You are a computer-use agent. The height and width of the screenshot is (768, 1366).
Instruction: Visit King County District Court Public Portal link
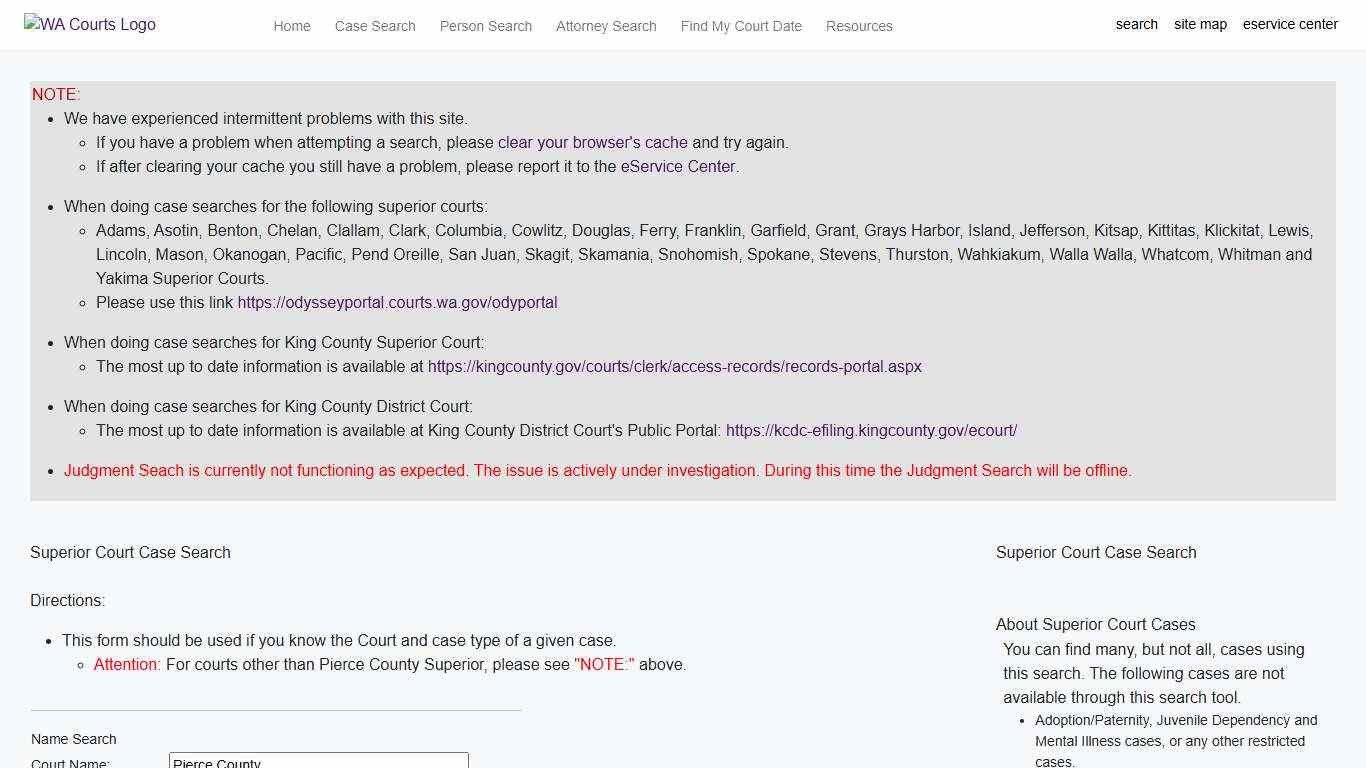pos(871,430)
